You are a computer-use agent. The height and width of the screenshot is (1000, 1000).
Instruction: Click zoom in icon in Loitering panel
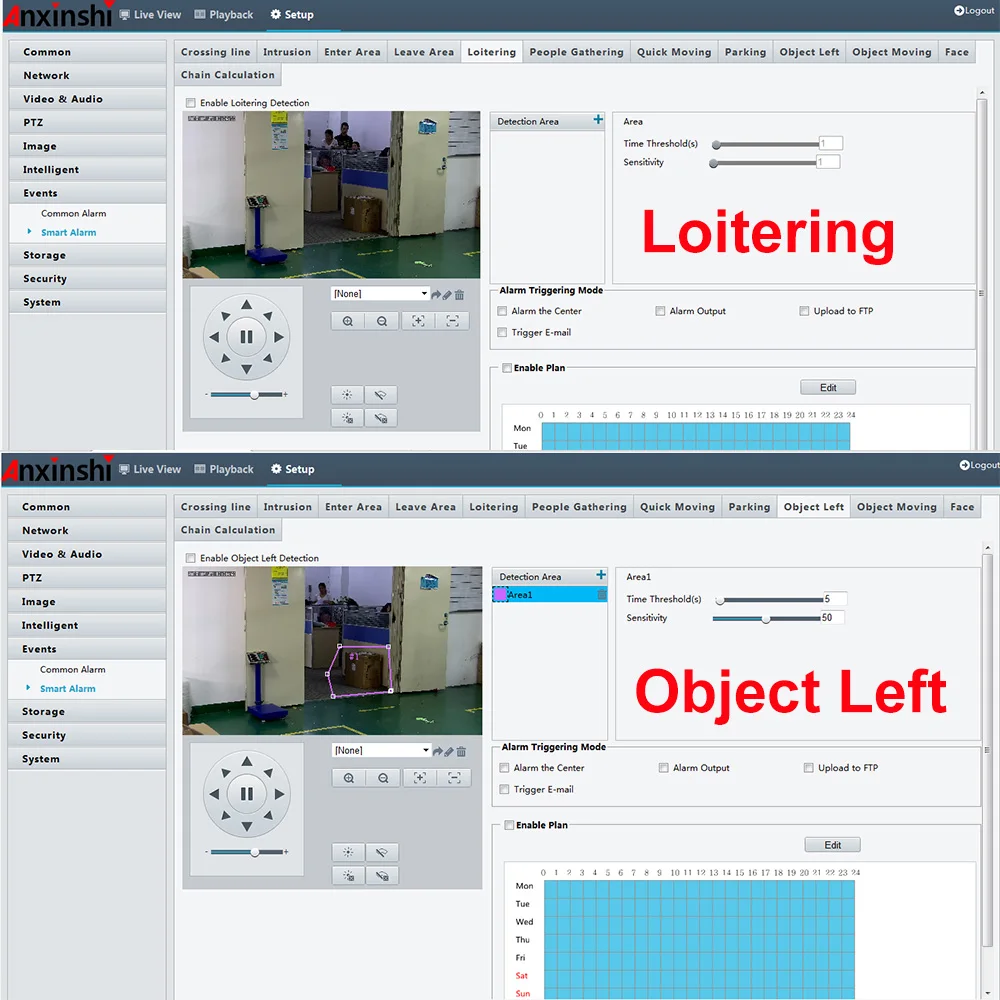(347, 321)
